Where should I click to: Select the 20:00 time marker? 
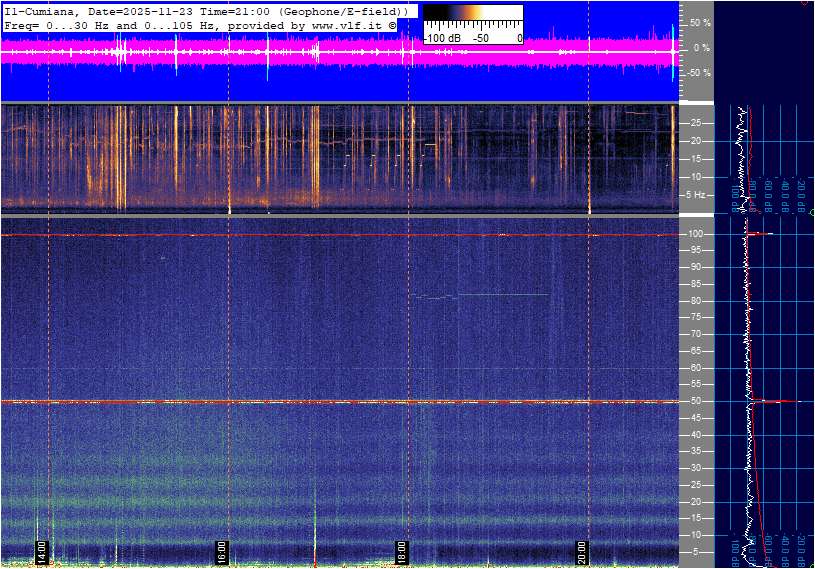(x=580, y=551)
